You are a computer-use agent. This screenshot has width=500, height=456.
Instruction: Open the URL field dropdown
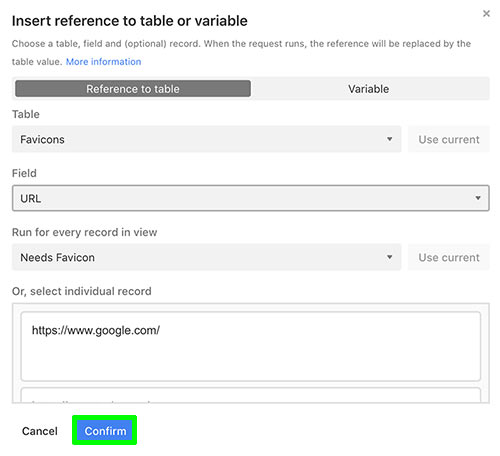[251, 198]
